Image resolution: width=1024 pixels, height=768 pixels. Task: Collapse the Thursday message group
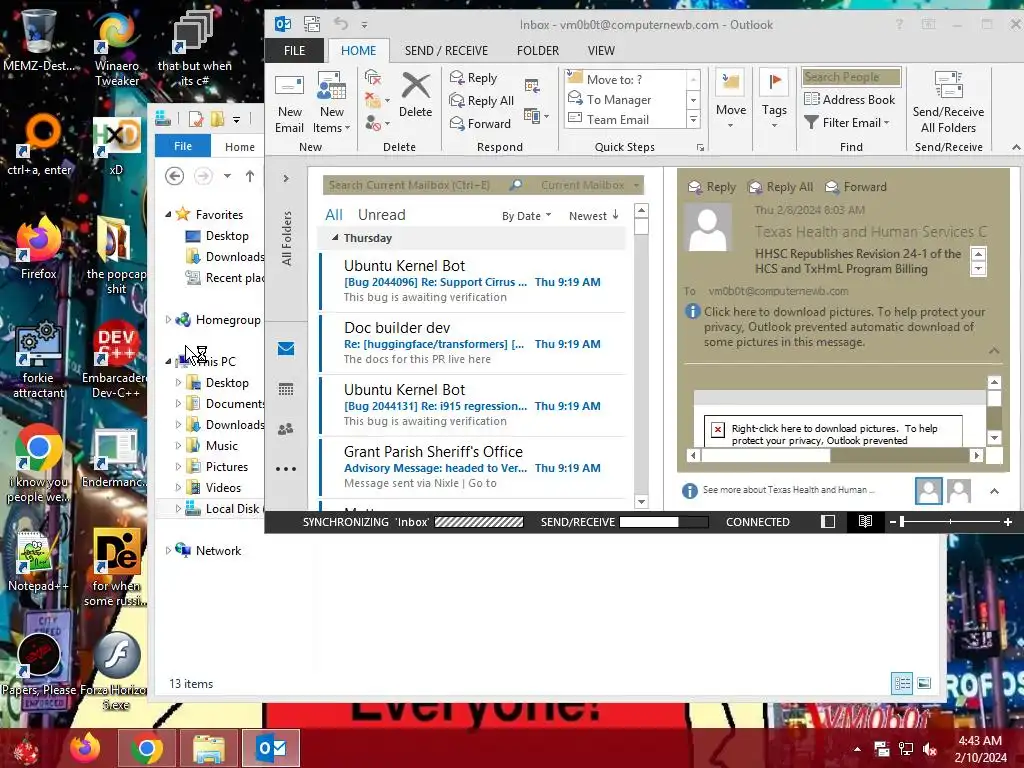coord(335,238)
